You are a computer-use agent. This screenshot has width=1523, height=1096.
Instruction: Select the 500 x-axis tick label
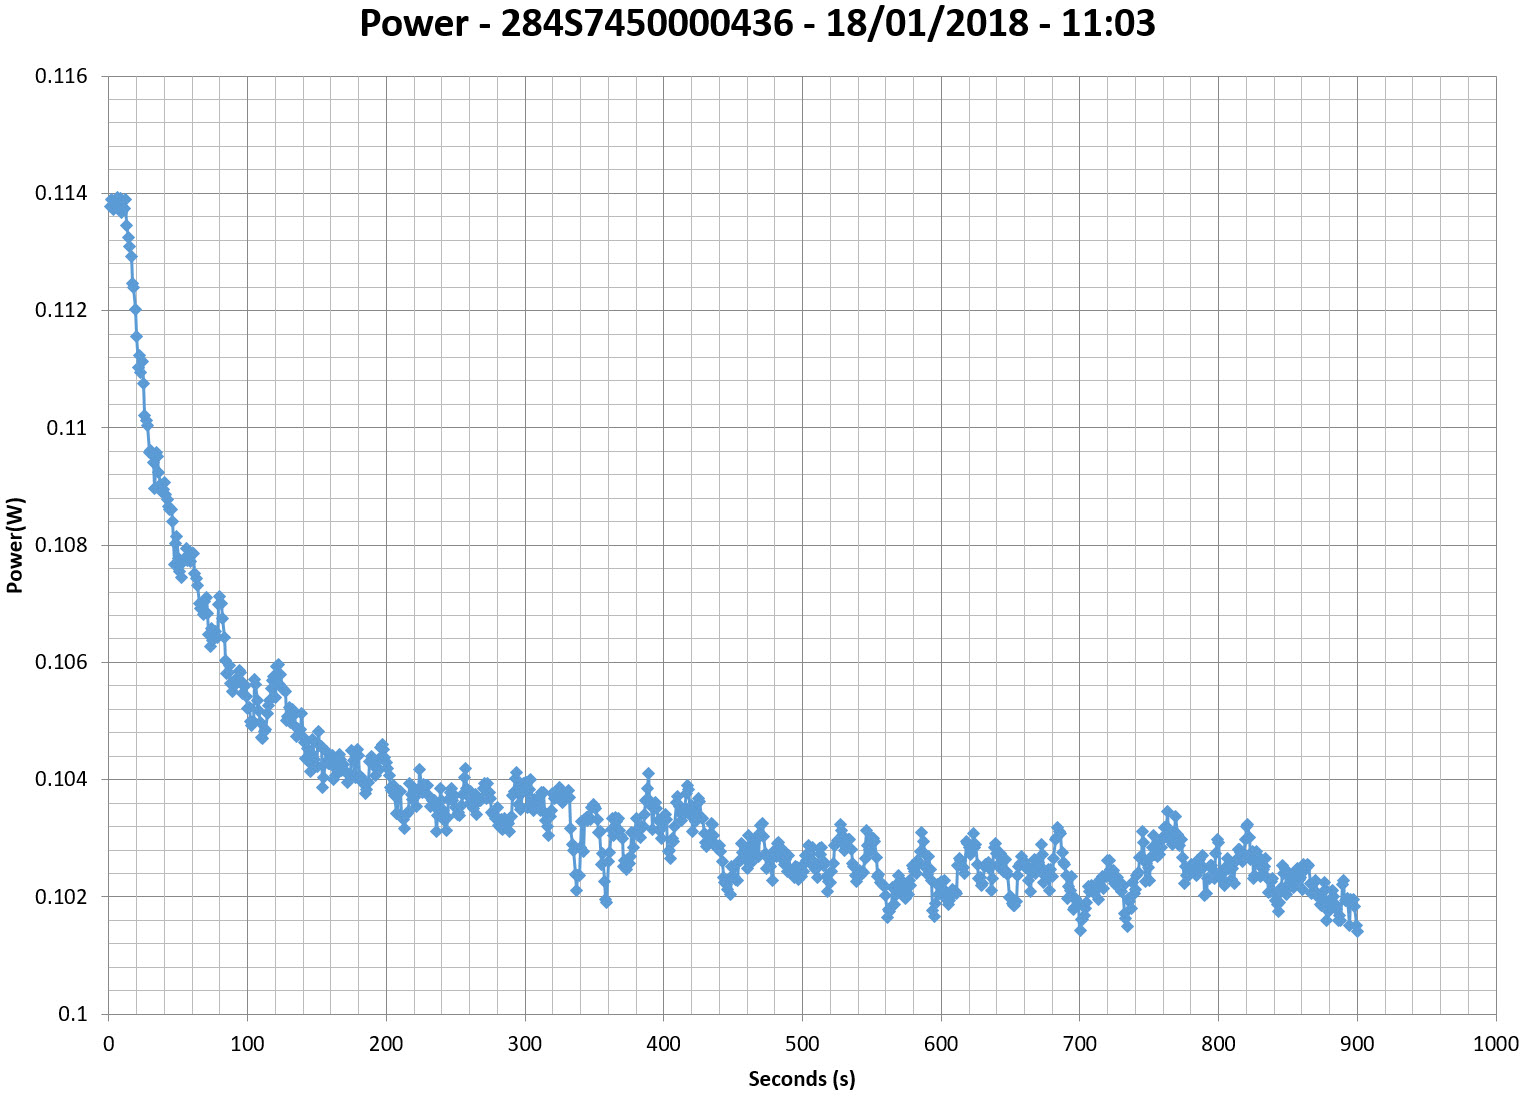(802, 1045)
